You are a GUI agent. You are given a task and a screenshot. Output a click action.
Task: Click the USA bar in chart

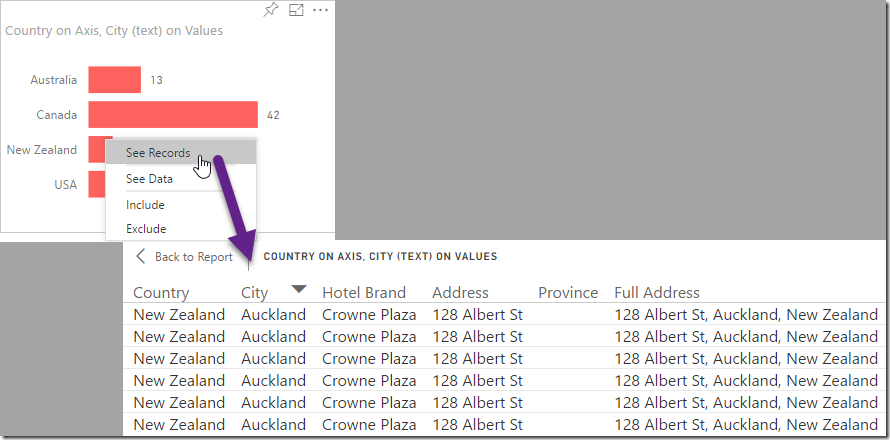[x=97, y=185]
